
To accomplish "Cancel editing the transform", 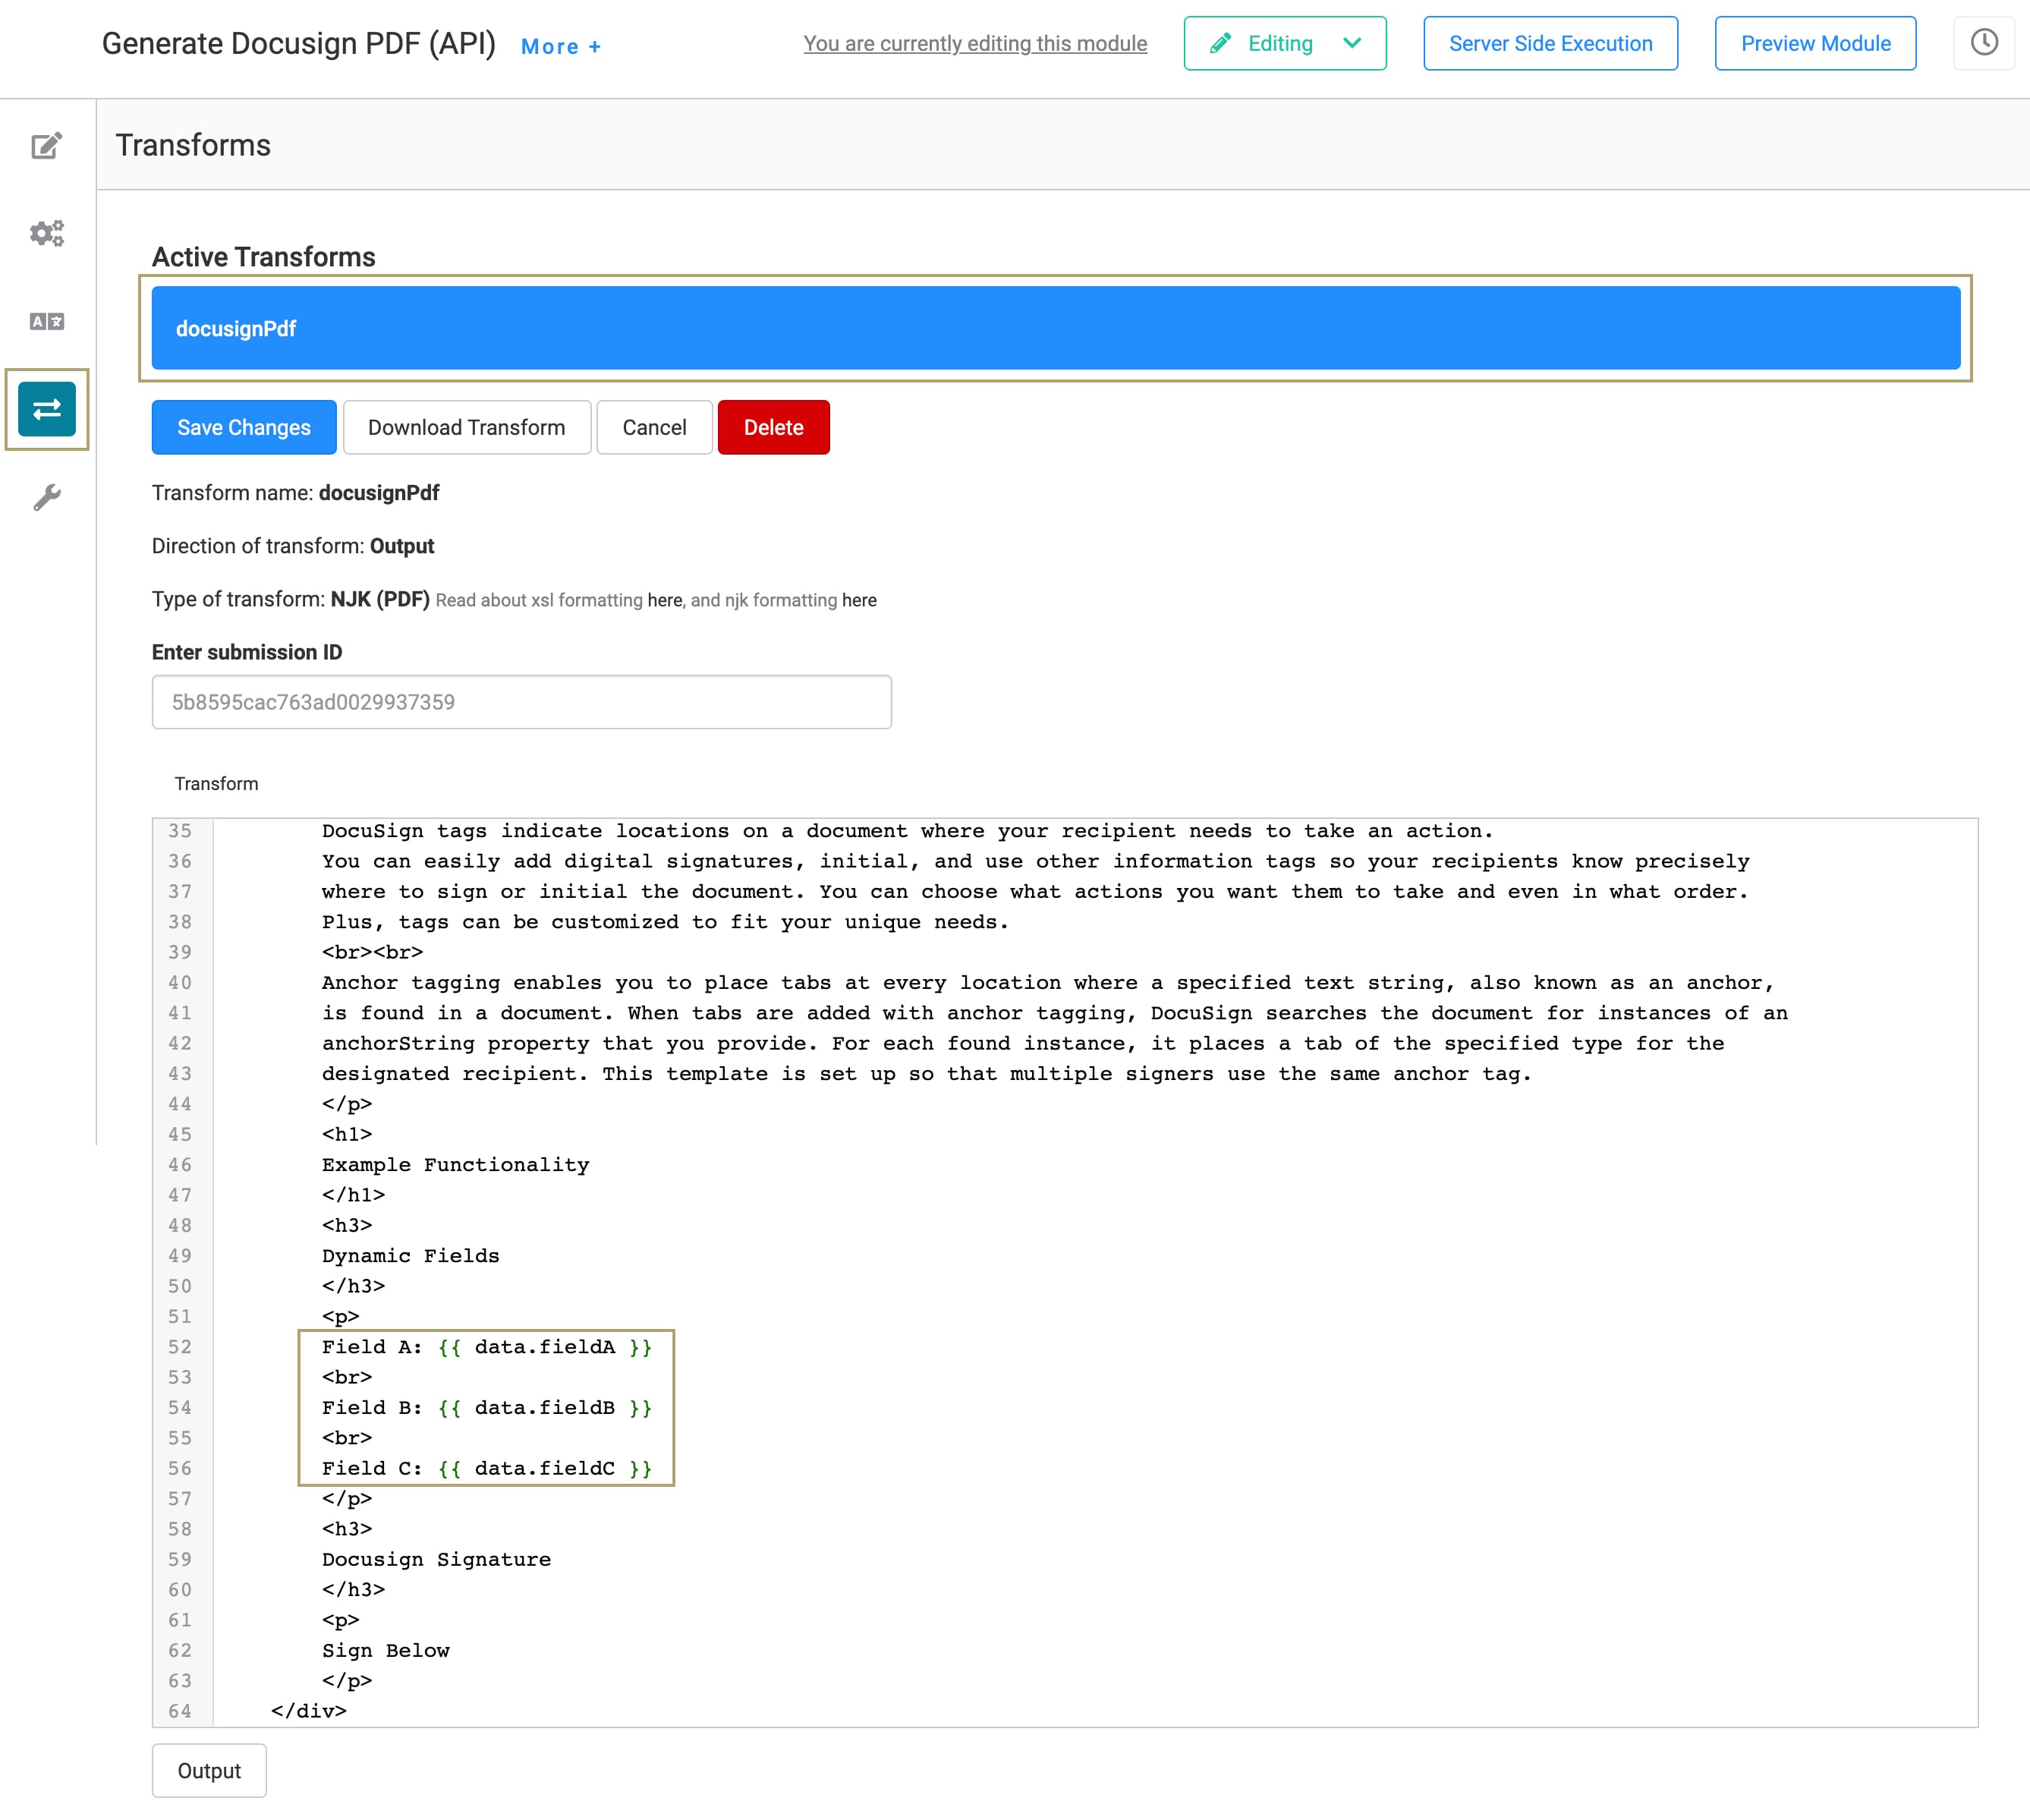I will tap(654, 427).
